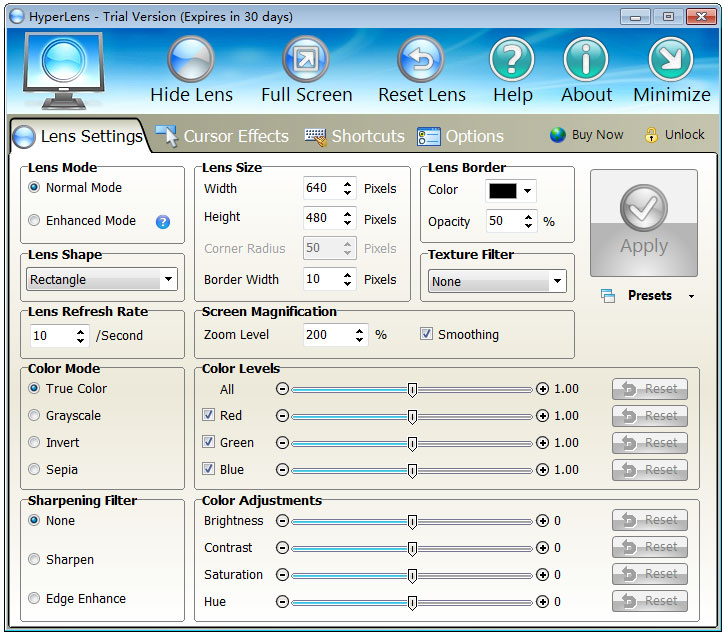Click the large Apply button
The image size is (724, 634).
(643, 223)
